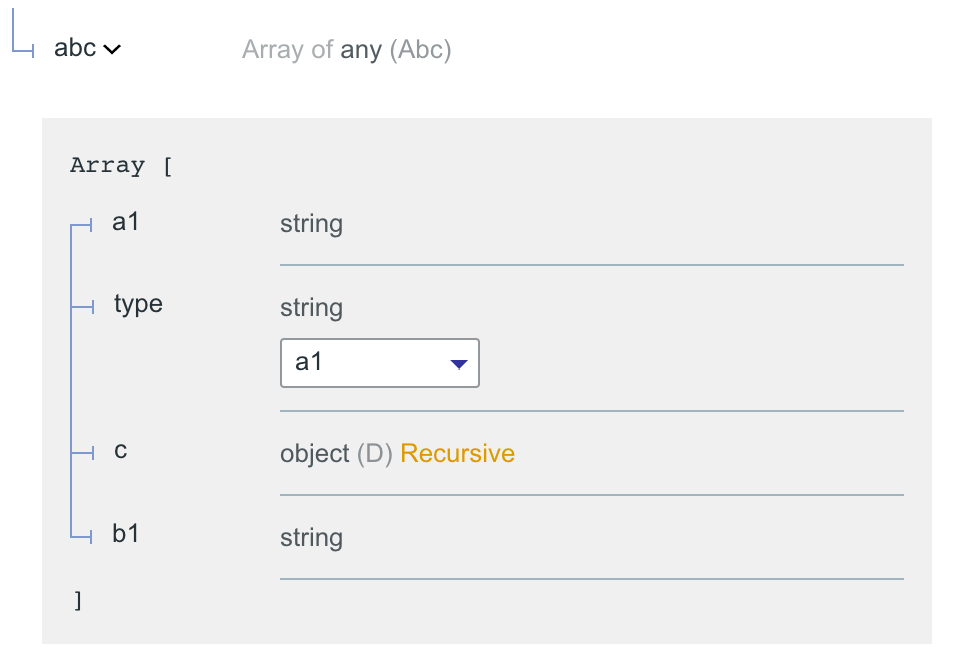The height and width of the screenshot is (672, 970).
Task: Select the type field row
Action: click(x=138, y=304)
